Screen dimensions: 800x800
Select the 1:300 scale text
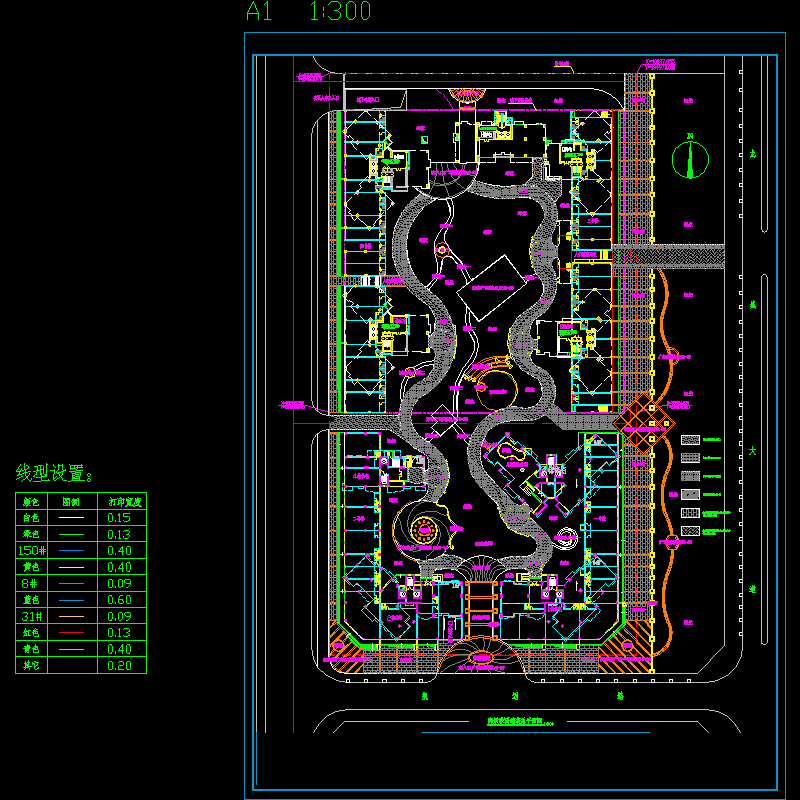point(340,11)
